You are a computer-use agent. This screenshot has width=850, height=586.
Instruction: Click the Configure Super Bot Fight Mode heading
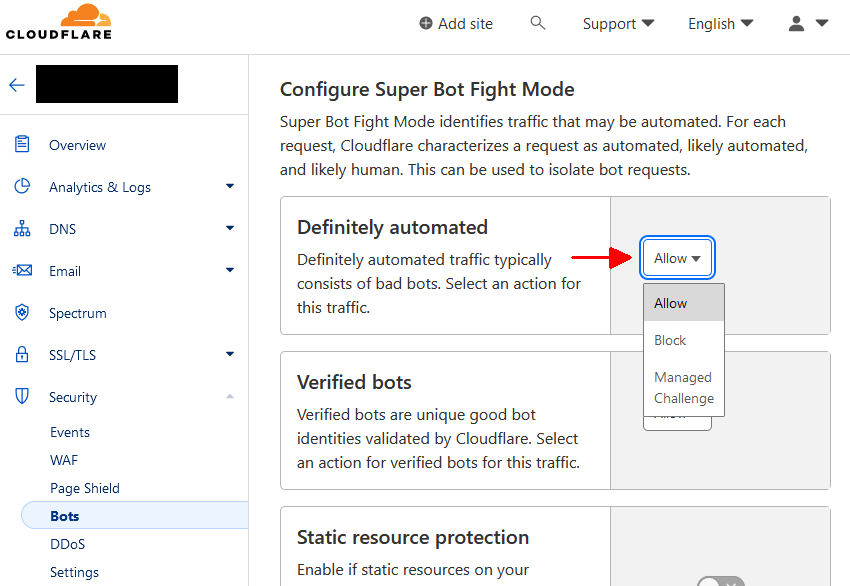point(427,89)
